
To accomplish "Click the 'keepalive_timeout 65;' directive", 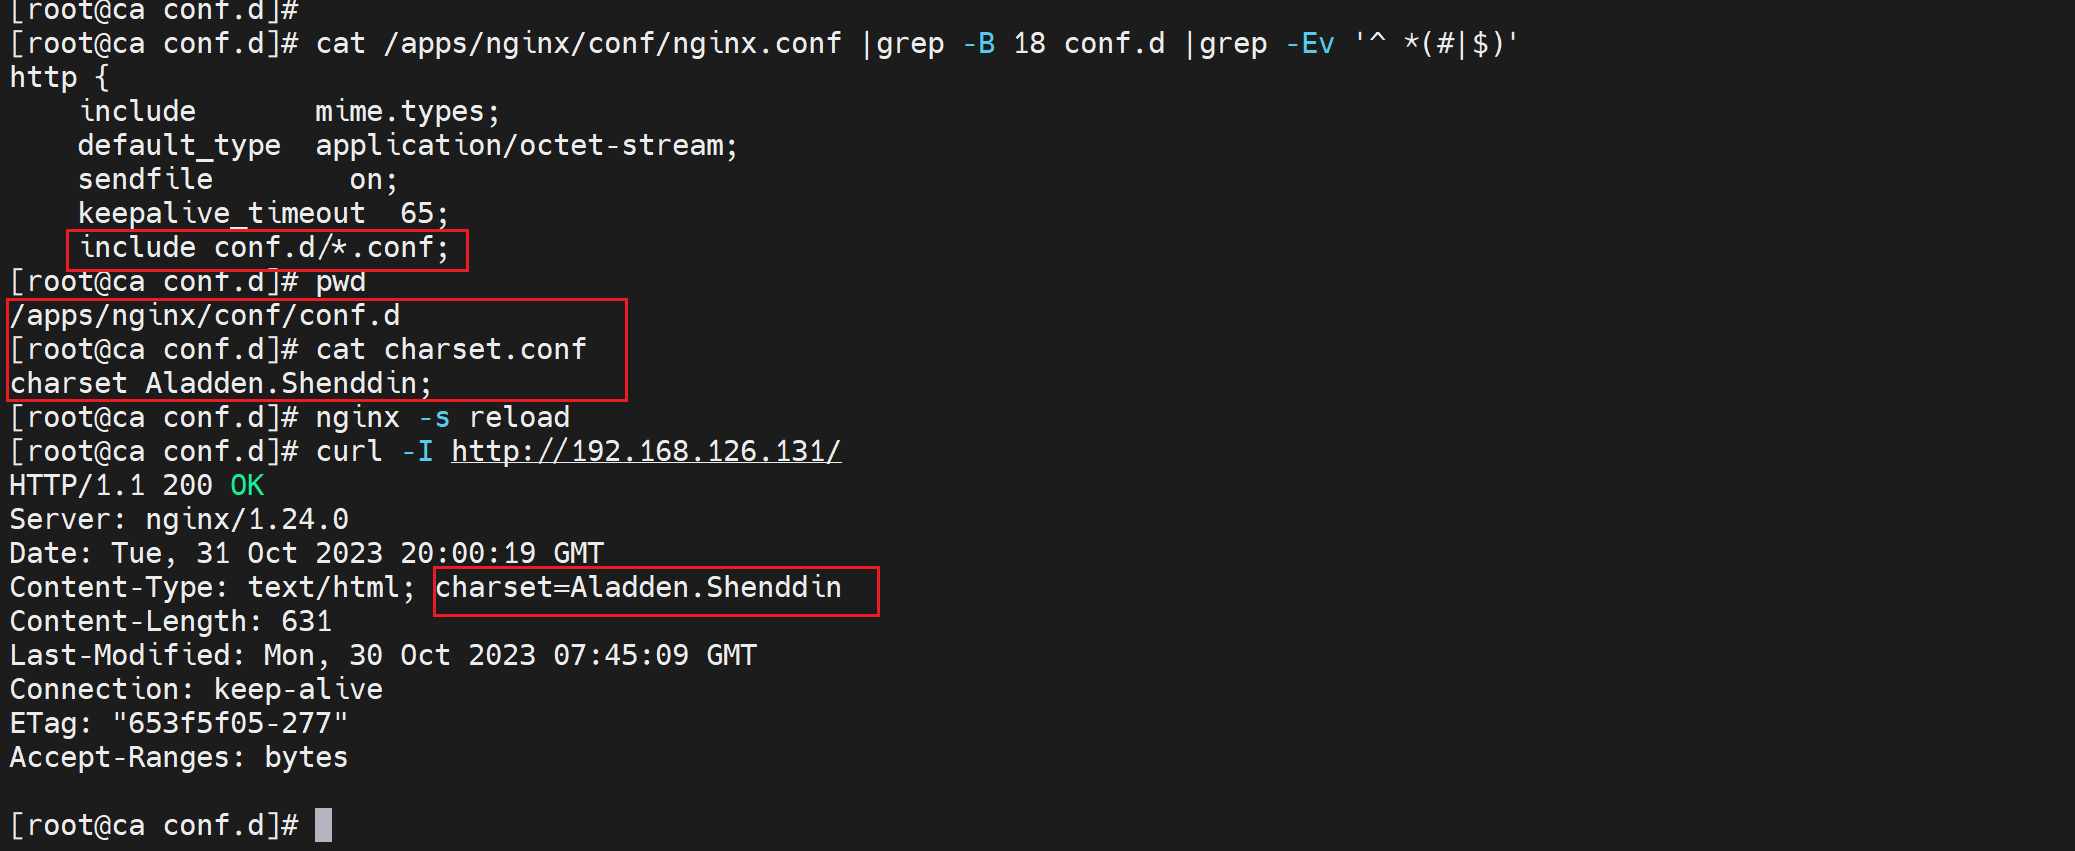I will tap(263, 213).
